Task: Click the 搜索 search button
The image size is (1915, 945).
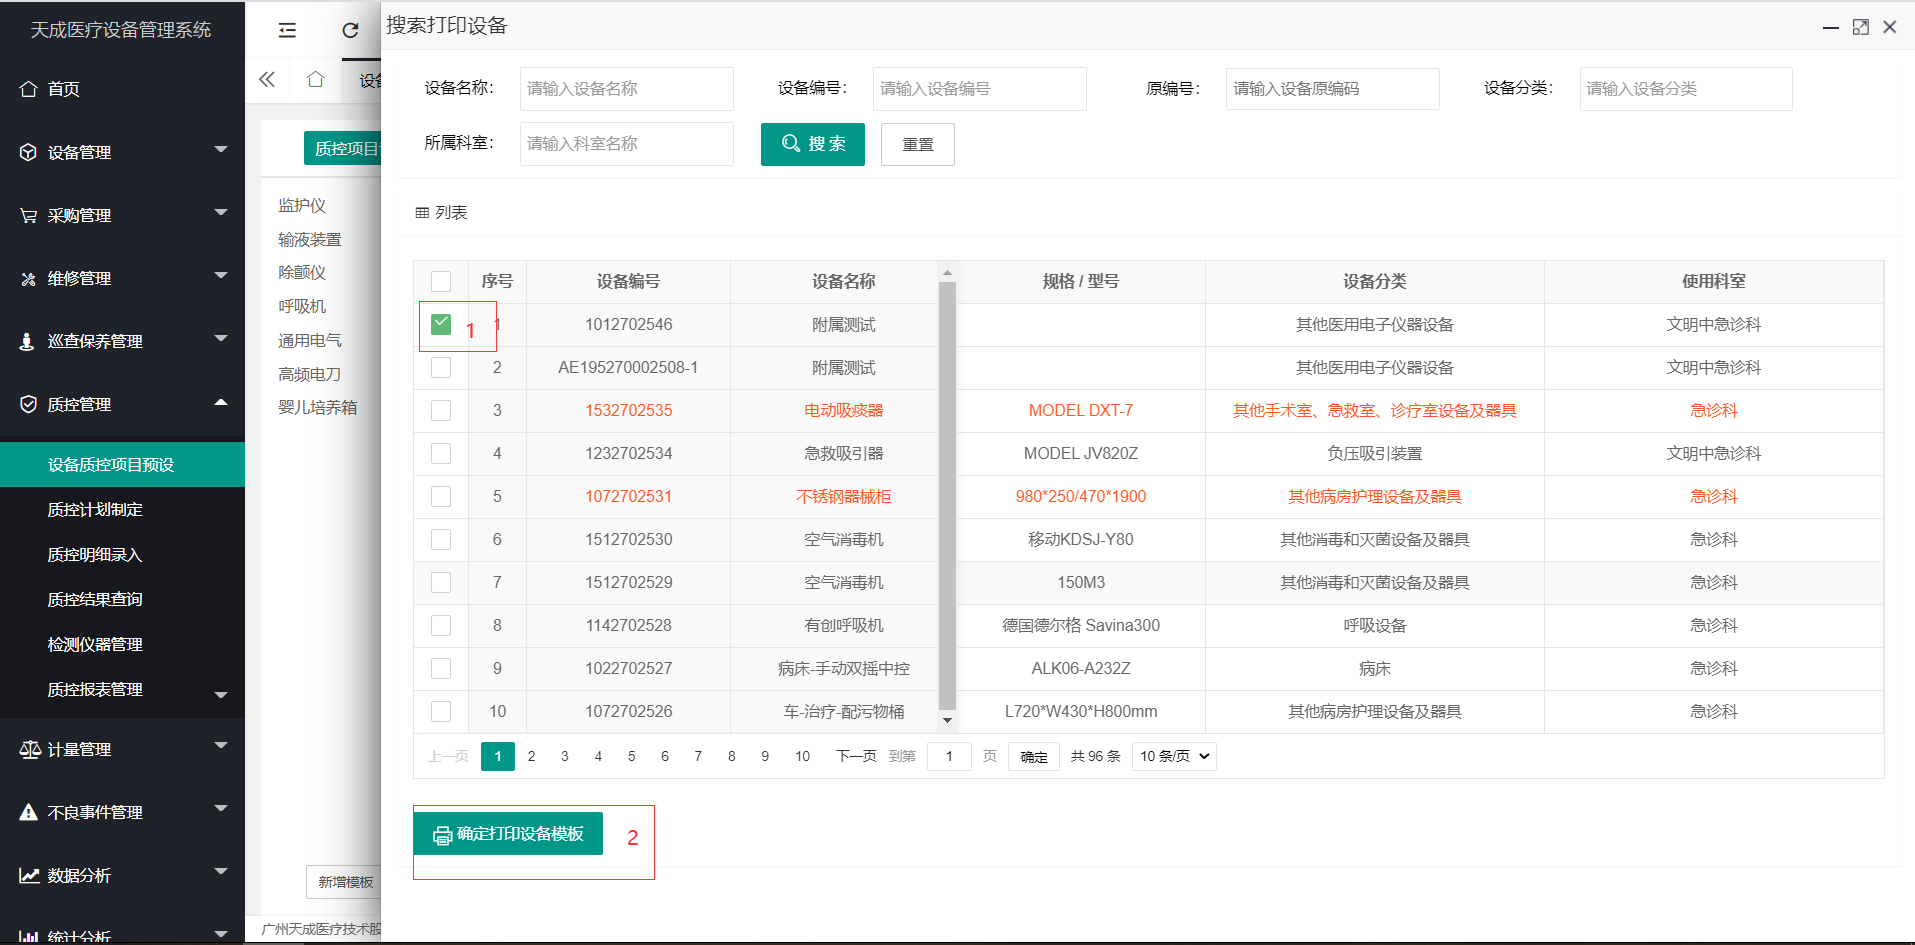Action: click(813, 144)
